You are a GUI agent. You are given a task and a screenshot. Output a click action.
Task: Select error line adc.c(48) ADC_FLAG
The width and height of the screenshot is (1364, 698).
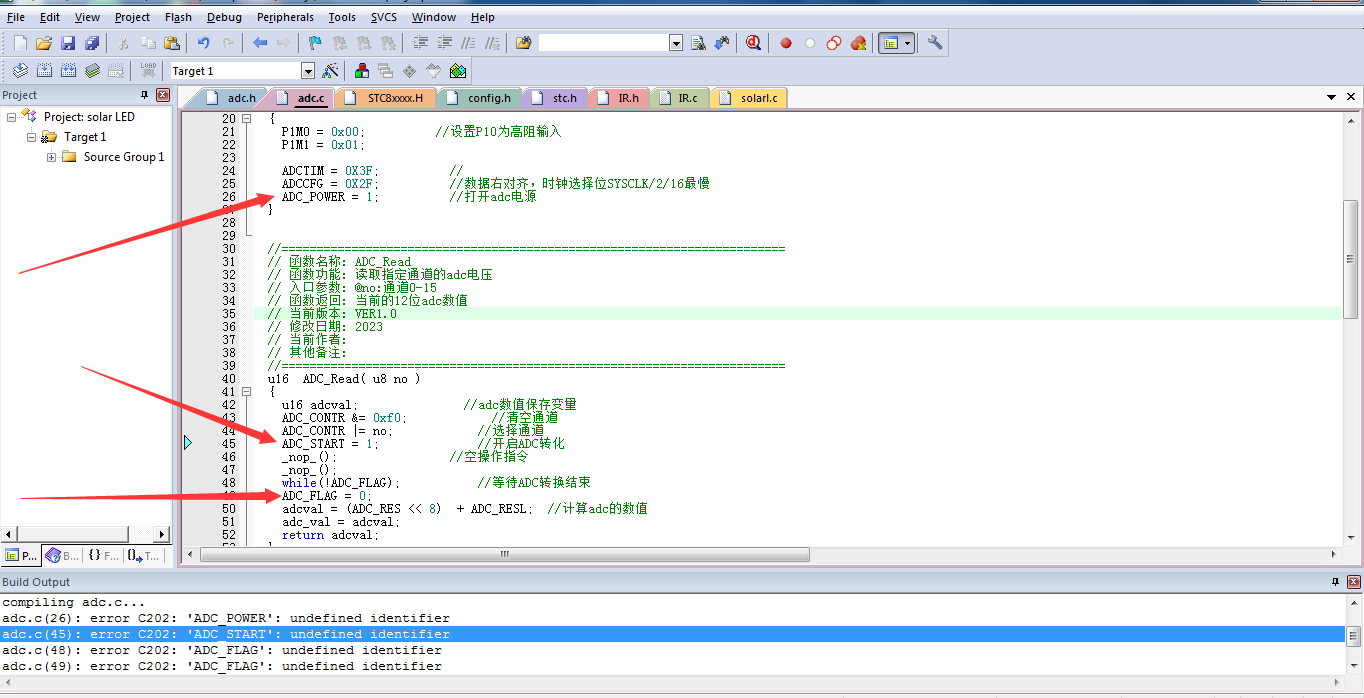click(x=673, y=650)
